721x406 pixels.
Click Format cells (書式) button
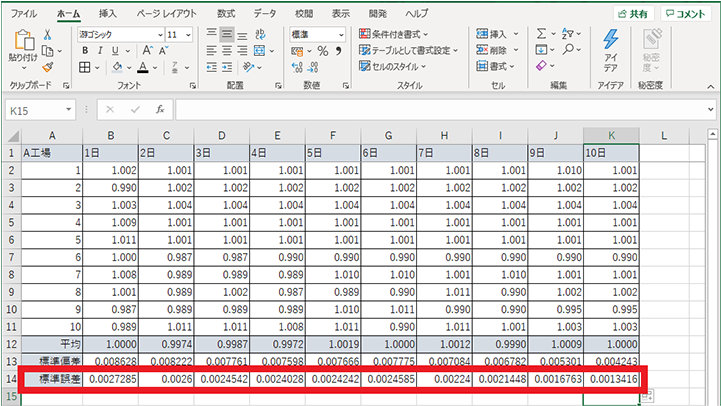[495, 66]
